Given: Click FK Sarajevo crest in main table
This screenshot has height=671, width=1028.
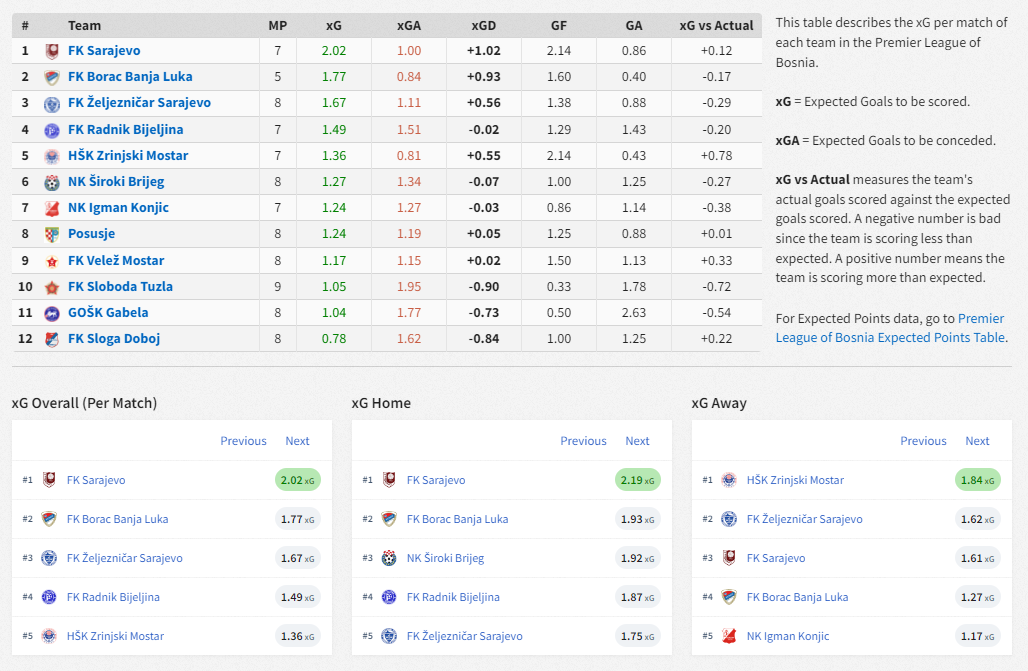Looking at the screenshot, I should click(52, 51).
